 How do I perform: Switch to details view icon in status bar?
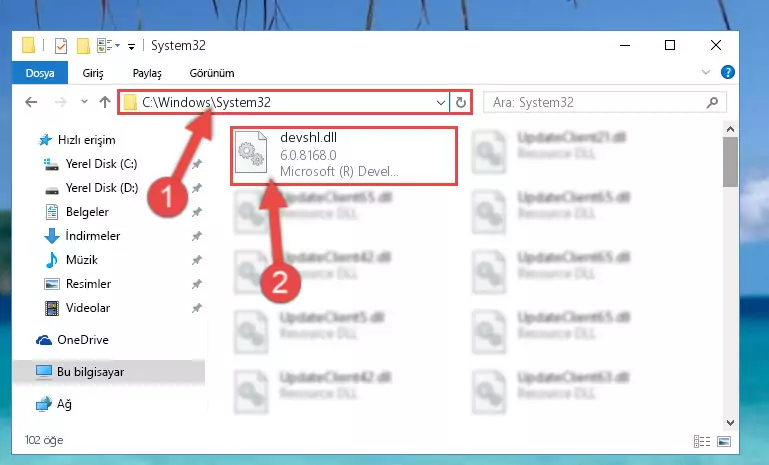coord(702,441)
